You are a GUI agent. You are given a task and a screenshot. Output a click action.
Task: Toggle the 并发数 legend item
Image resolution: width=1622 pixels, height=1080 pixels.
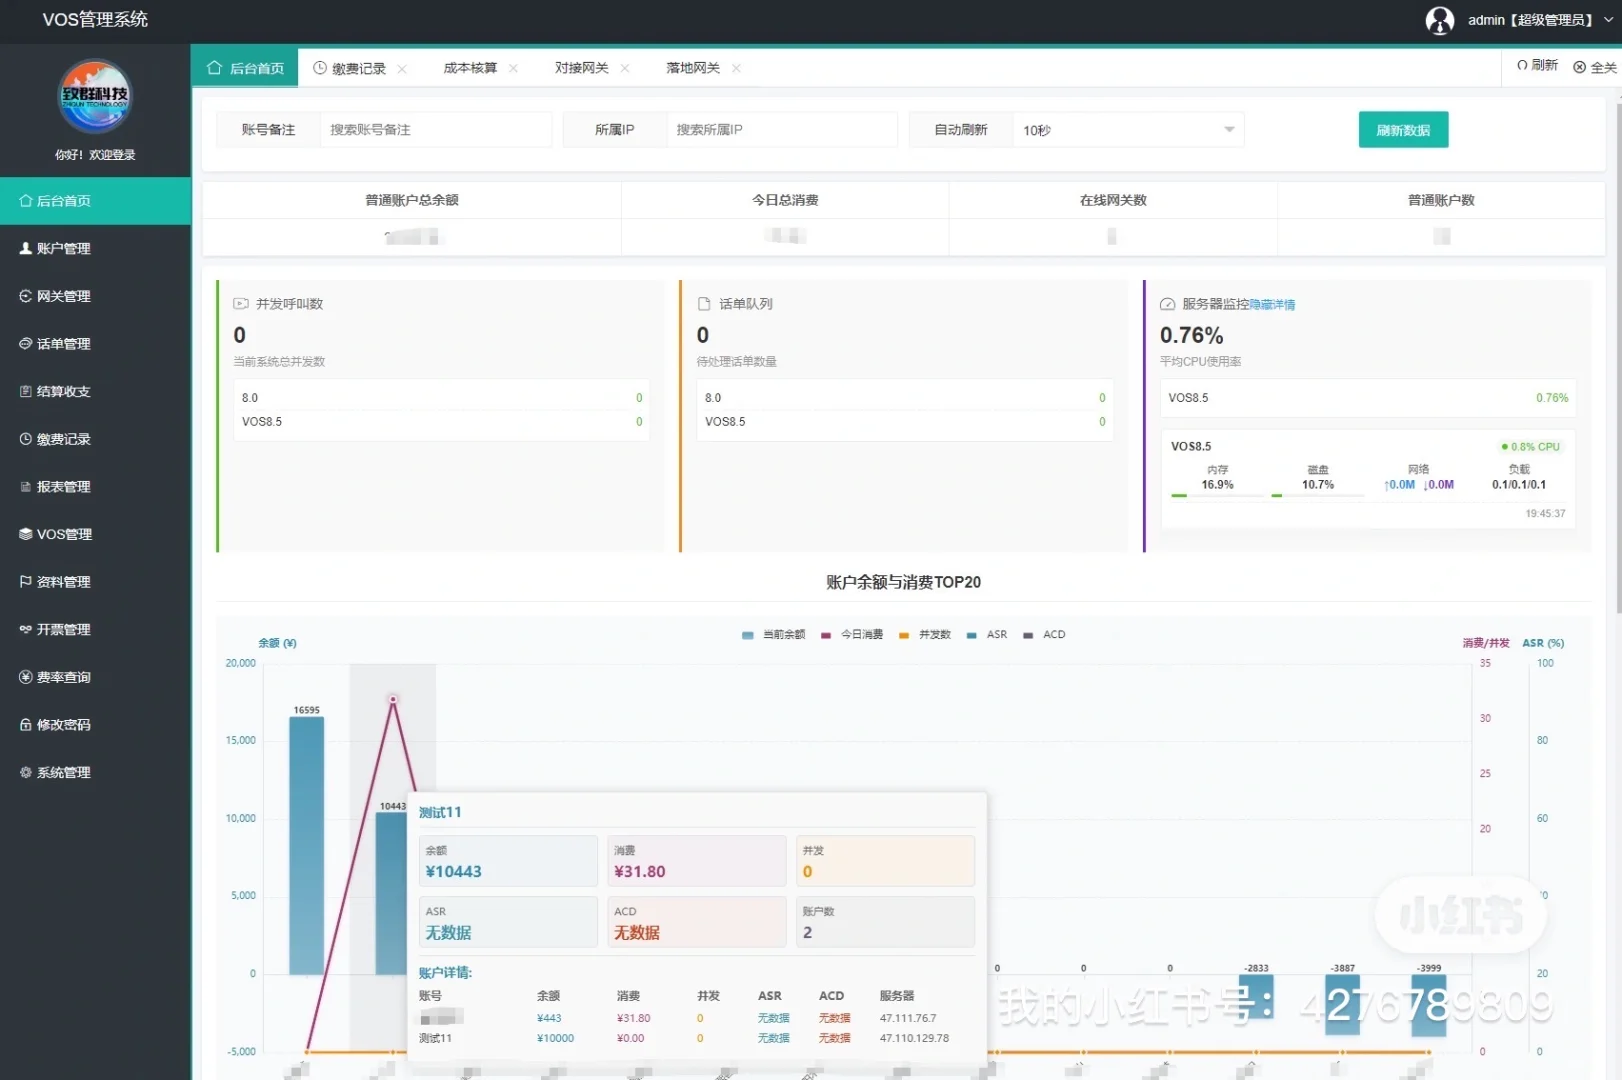coord(925,635)
